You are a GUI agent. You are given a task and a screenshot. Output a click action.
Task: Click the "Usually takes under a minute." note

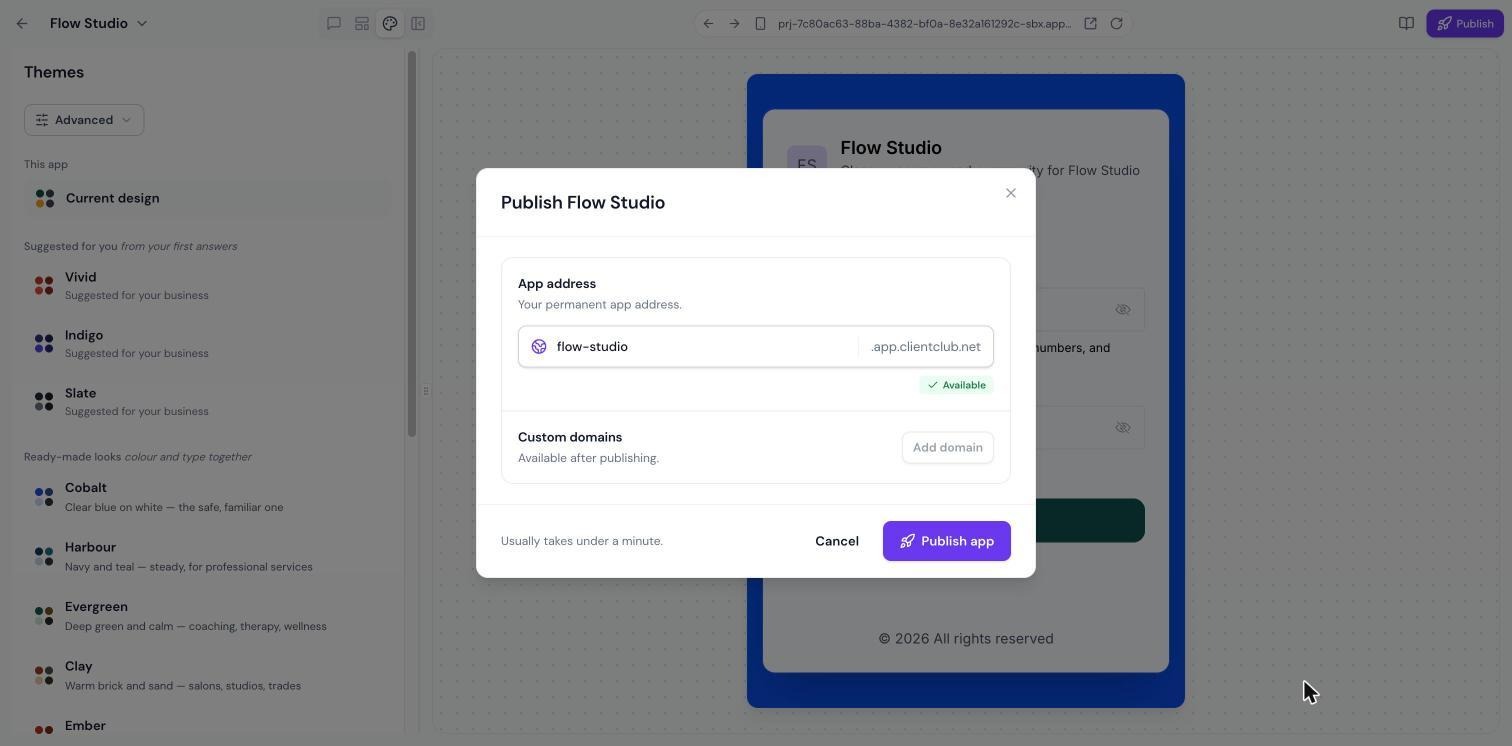pyautogui.click(x=582, y=541)
